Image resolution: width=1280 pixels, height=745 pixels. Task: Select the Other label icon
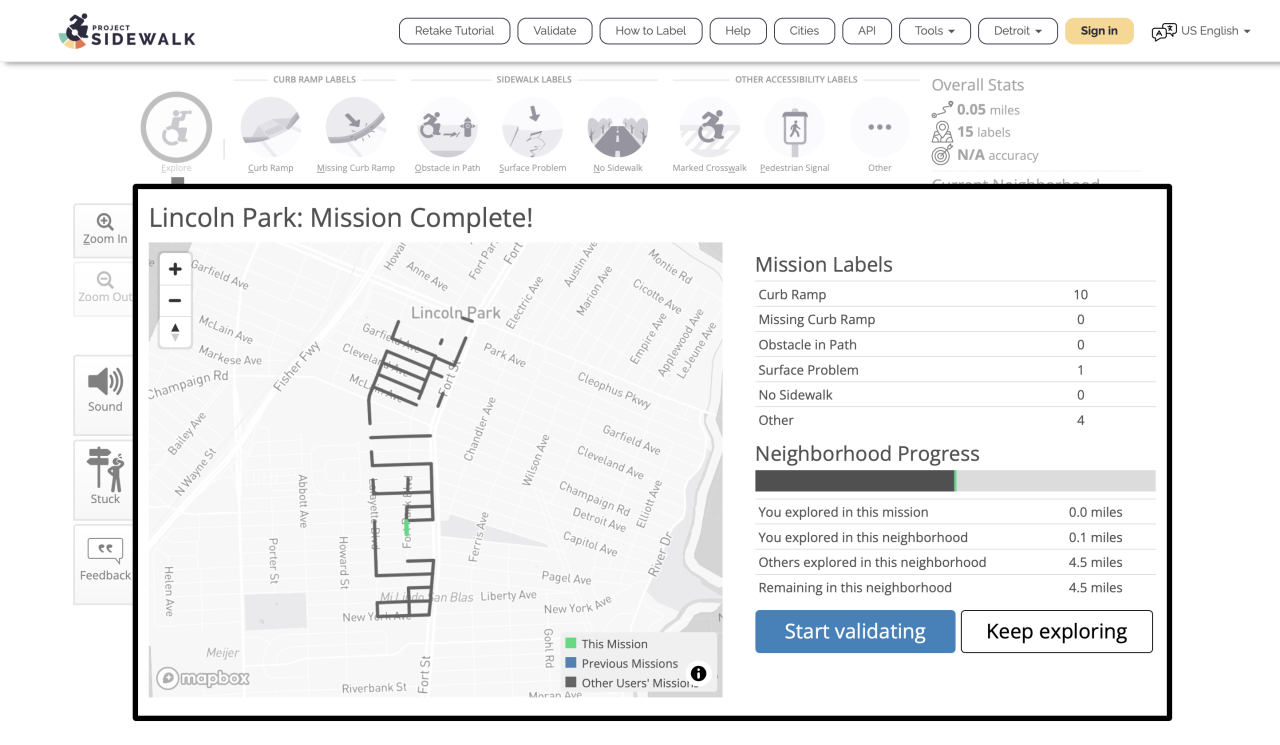pyautogui.click(x=880, y=127)
